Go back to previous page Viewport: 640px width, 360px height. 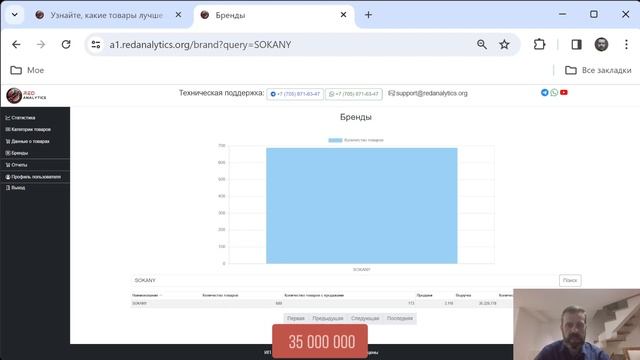[x=16, y=44]
